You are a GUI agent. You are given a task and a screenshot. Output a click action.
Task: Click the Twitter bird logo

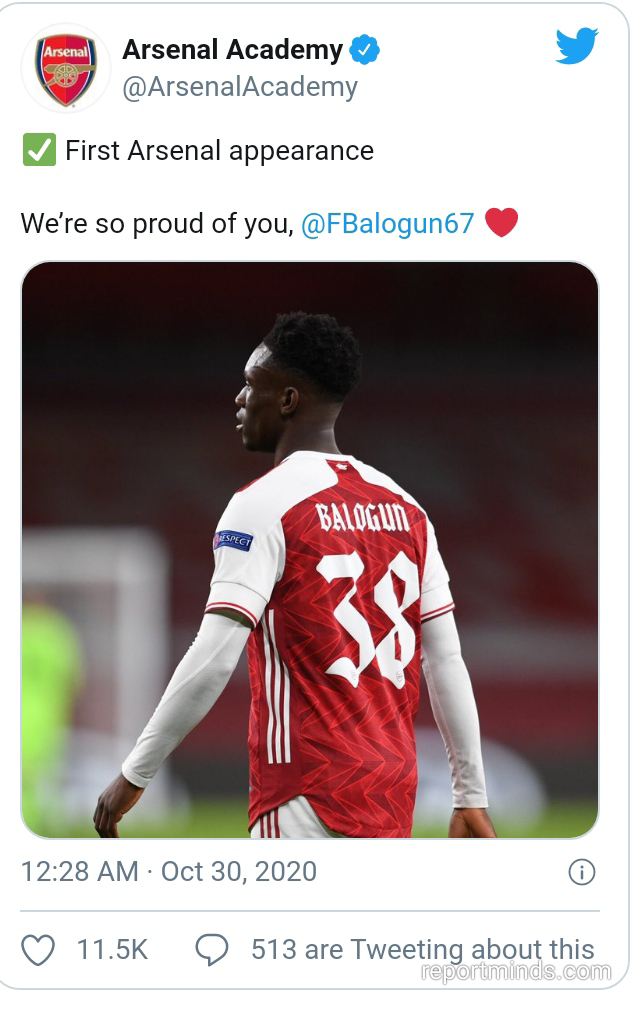click(576, 45)
